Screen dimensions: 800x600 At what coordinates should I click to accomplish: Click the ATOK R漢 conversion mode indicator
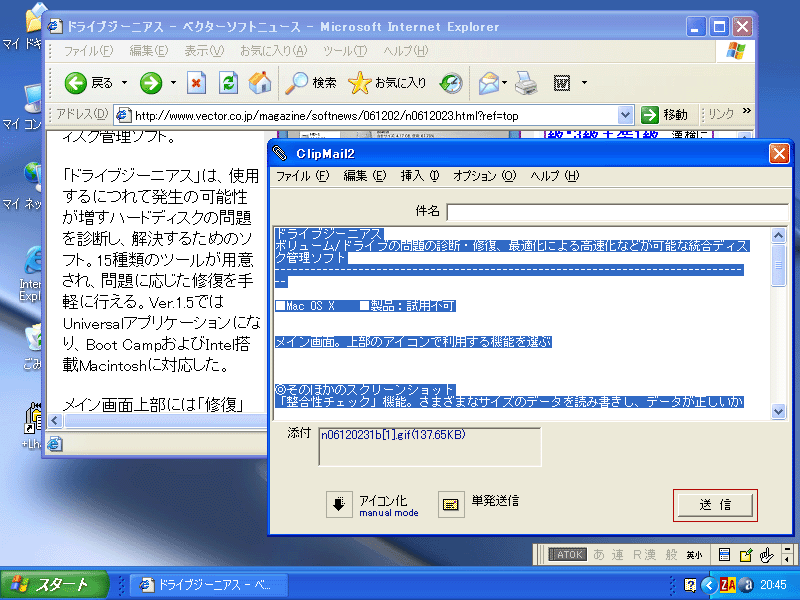644,555
